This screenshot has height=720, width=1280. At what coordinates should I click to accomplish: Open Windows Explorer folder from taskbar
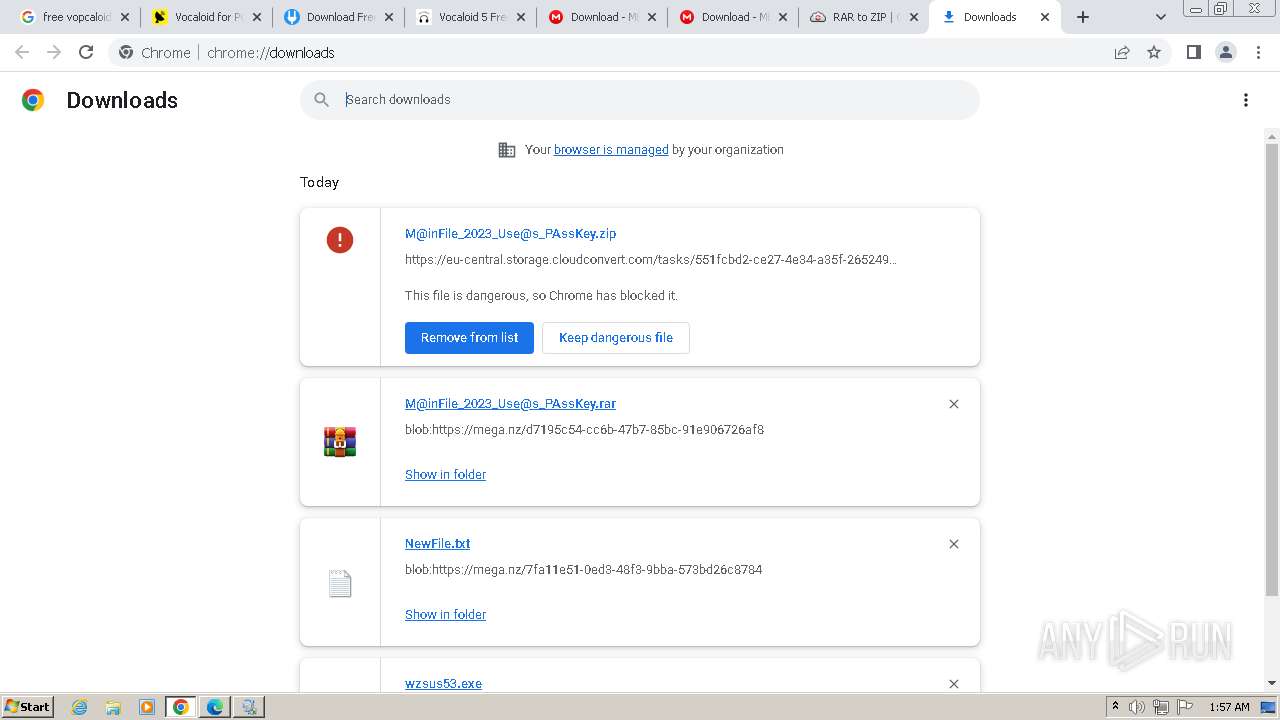(113, 707)
